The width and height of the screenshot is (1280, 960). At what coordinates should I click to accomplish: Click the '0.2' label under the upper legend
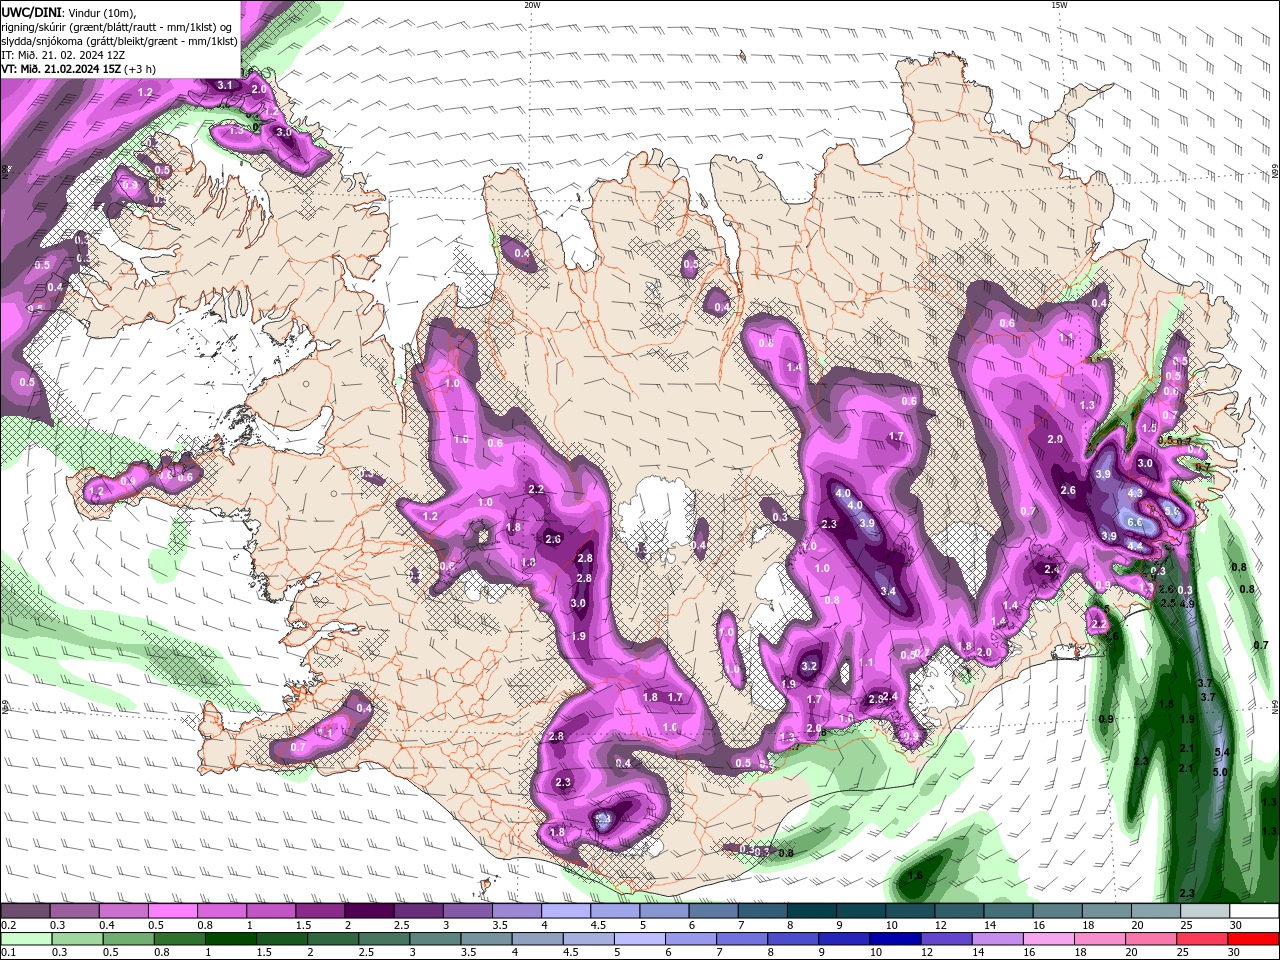[x=8, y=925]
